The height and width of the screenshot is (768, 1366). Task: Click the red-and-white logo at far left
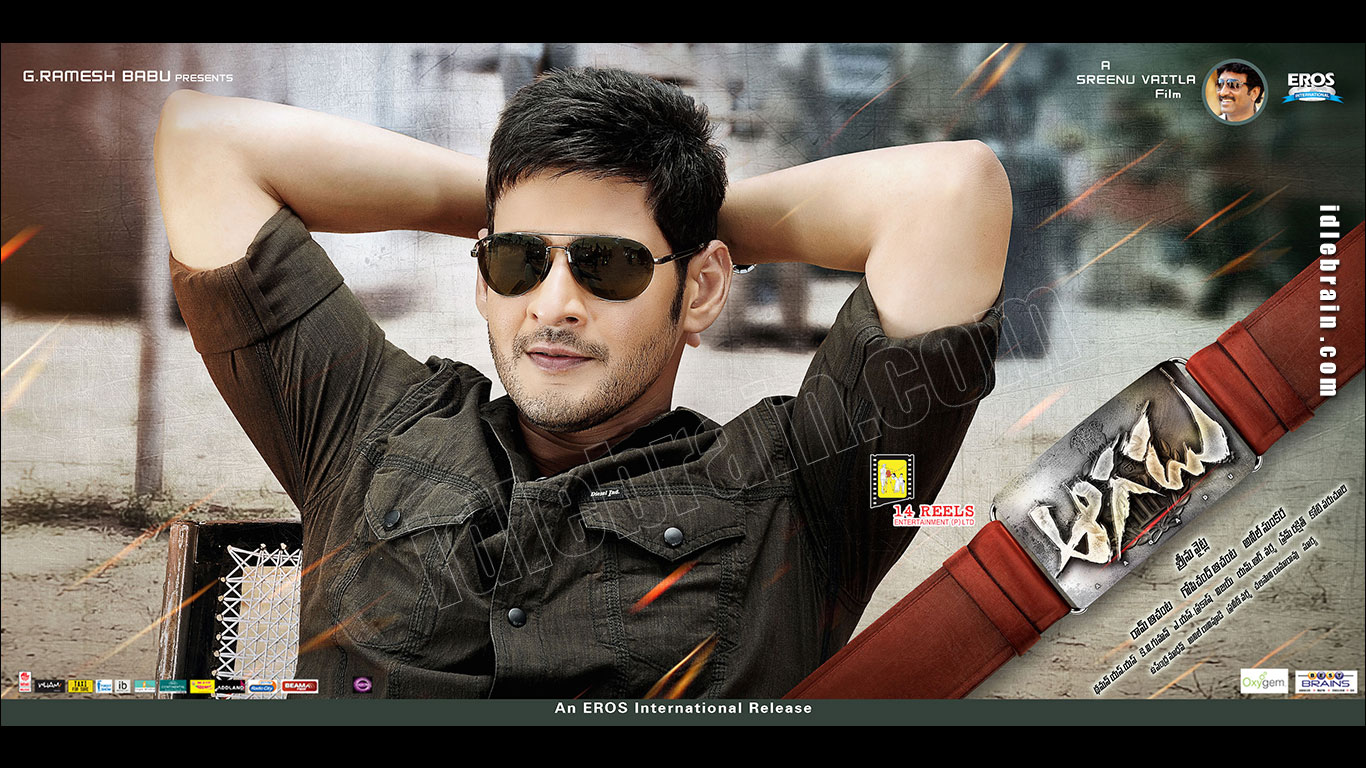[25, 682]
